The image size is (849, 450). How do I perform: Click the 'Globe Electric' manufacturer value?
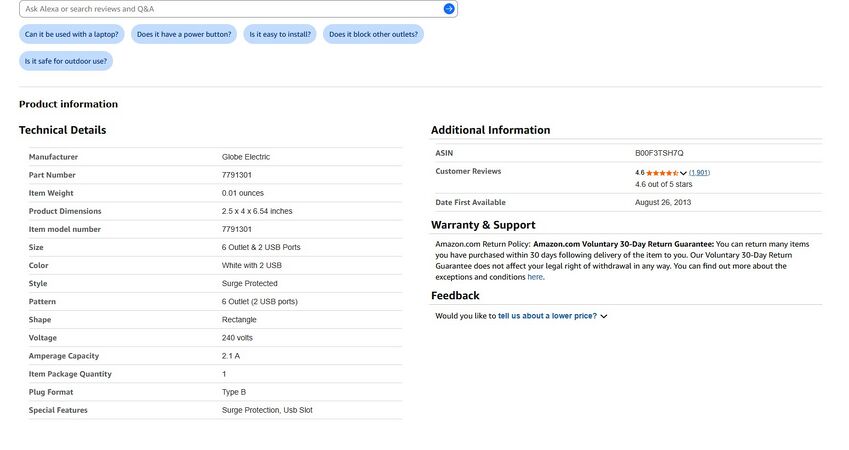[x=246, y=157]
